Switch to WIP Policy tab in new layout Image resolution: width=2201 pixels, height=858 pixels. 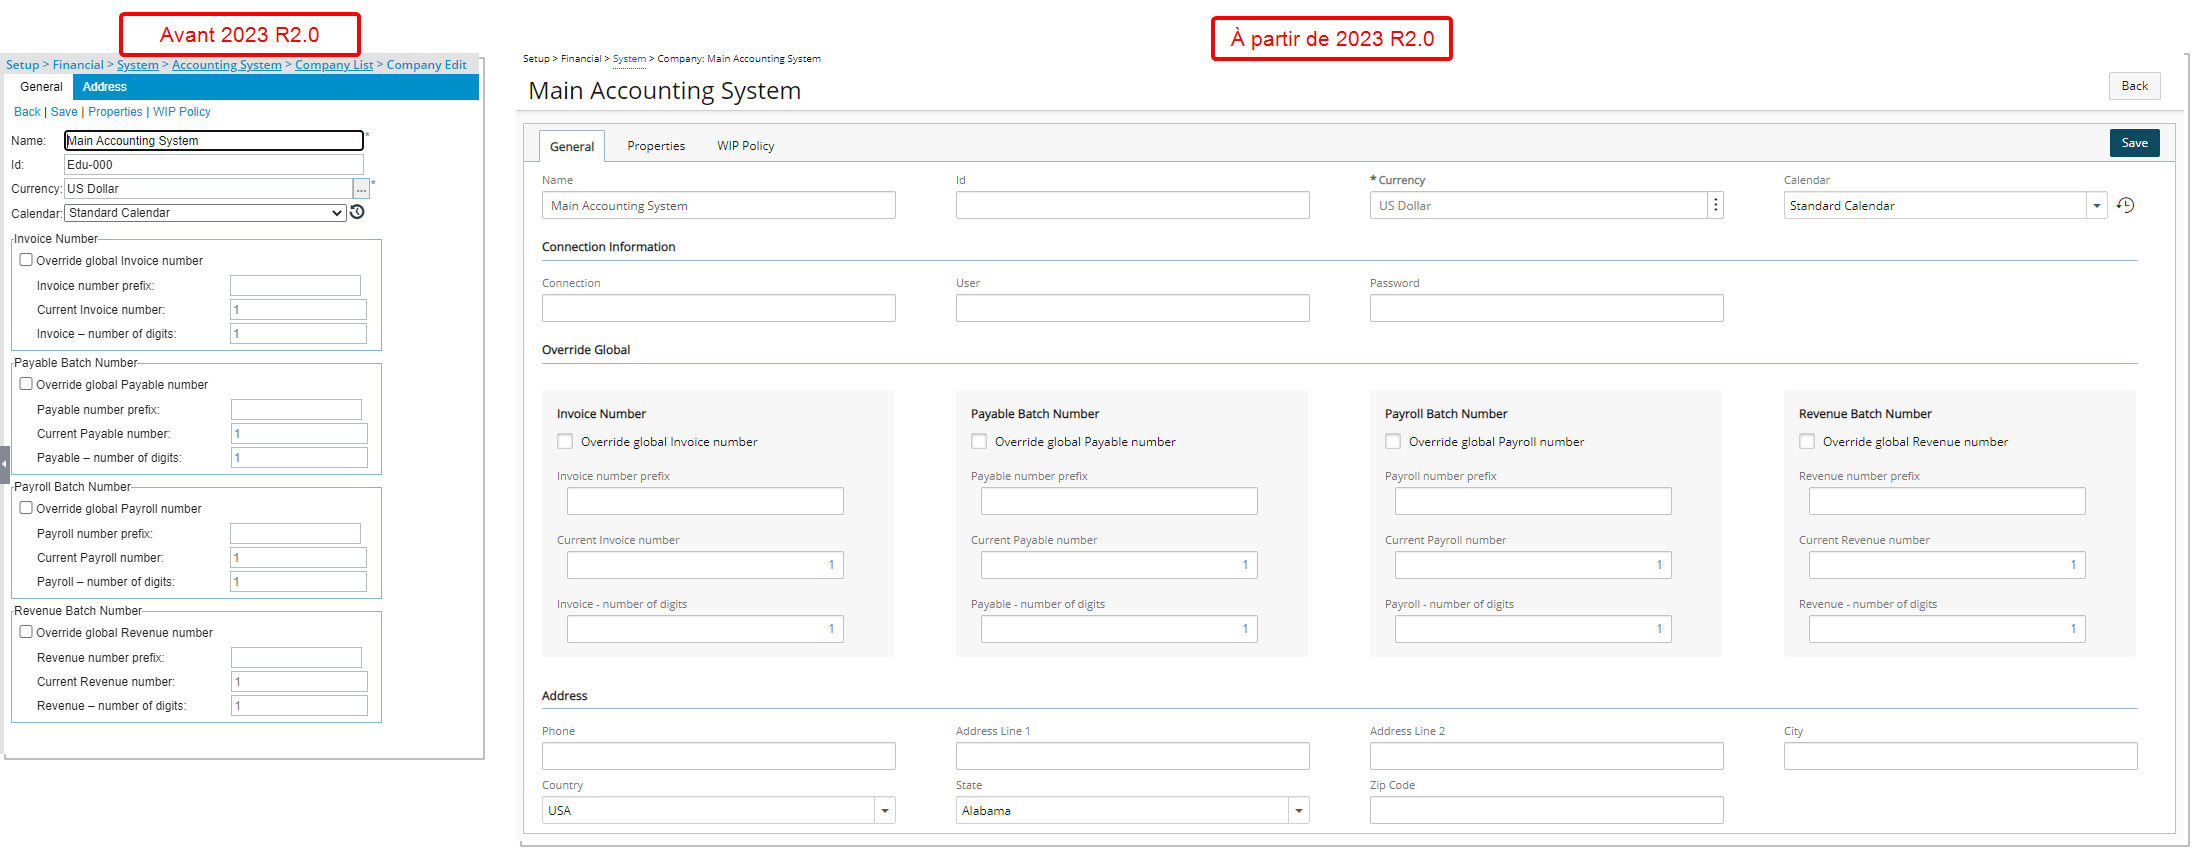point(745,146)
